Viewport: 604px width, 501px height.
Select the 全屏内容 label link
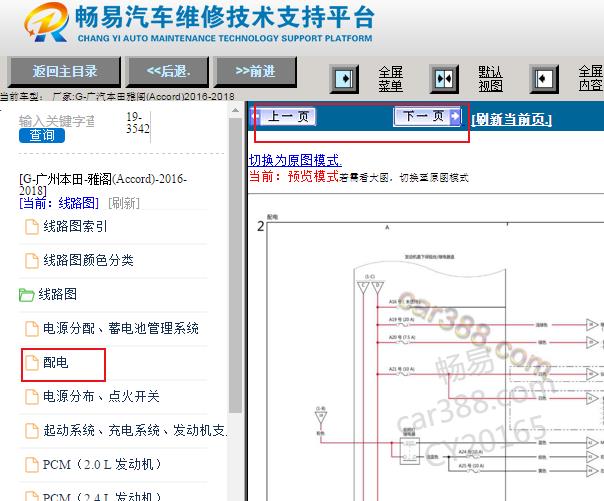[x=591, y=78]
